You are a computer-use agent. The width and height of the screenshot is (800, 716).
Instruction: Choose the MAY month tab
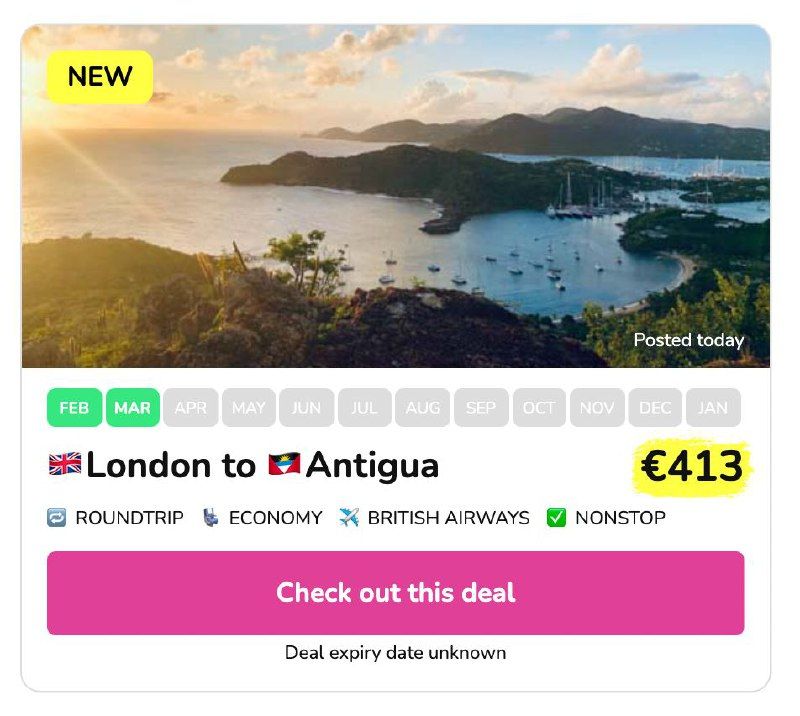tap(249, 407)
